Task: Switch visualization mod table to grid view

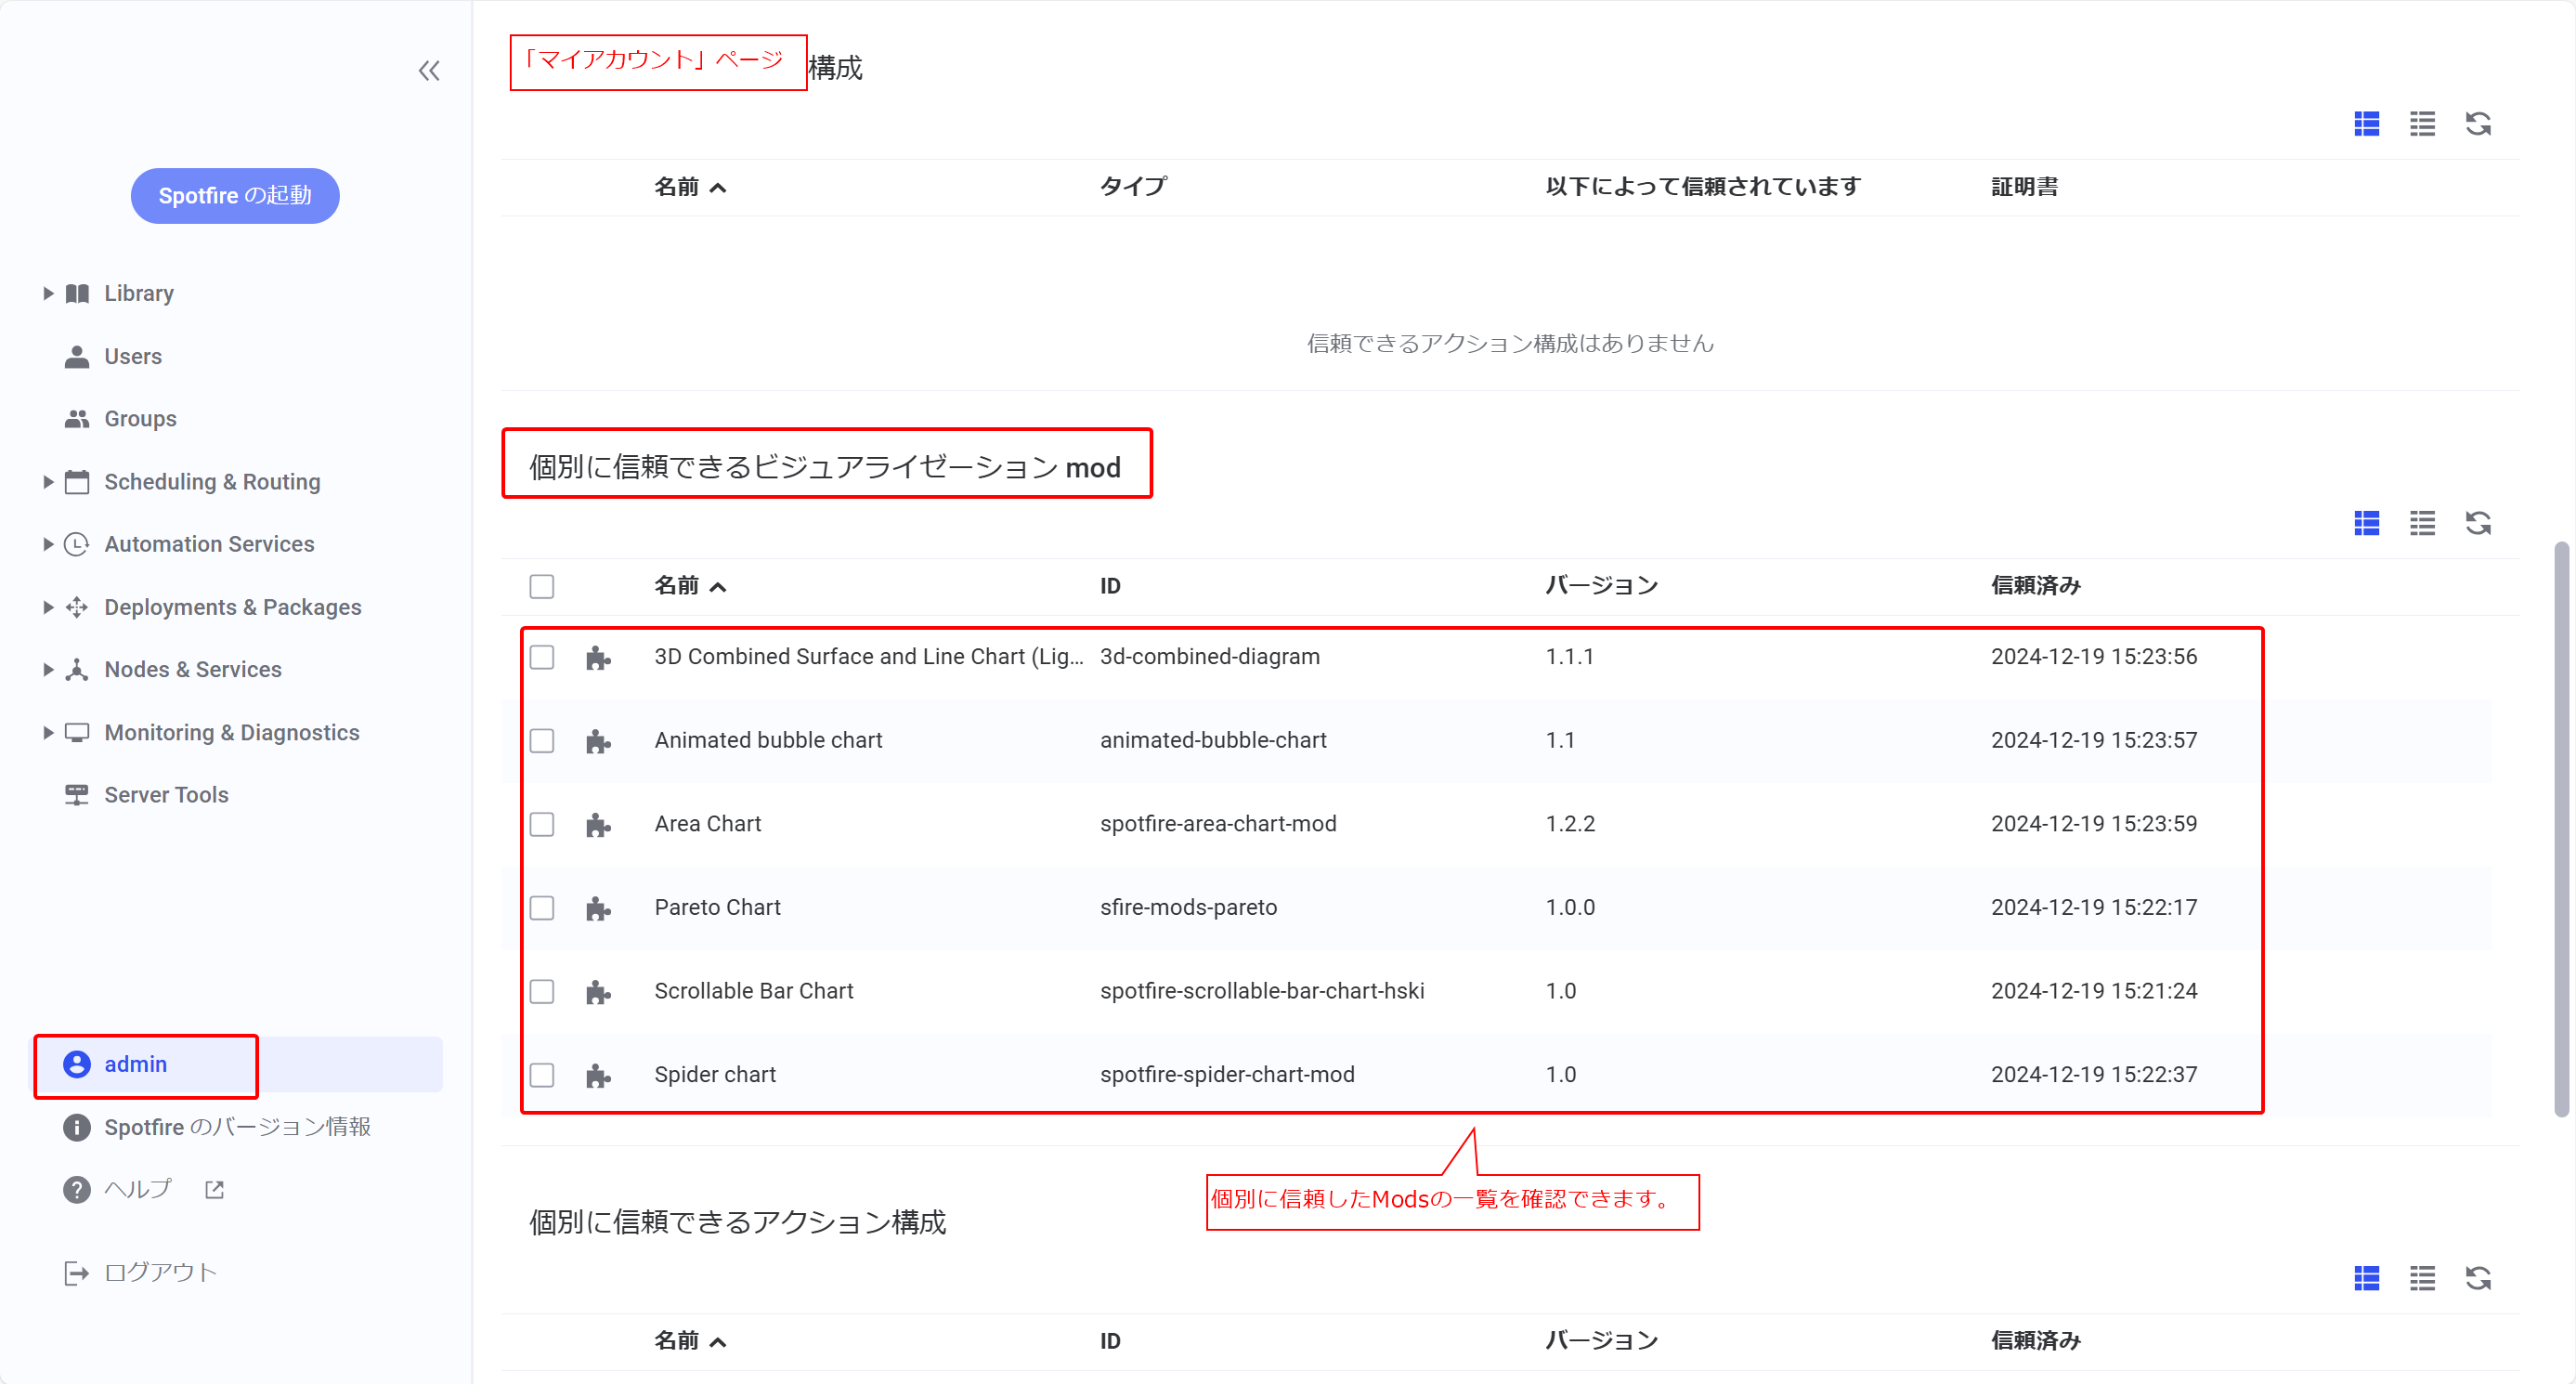Action: point(2366,523)
